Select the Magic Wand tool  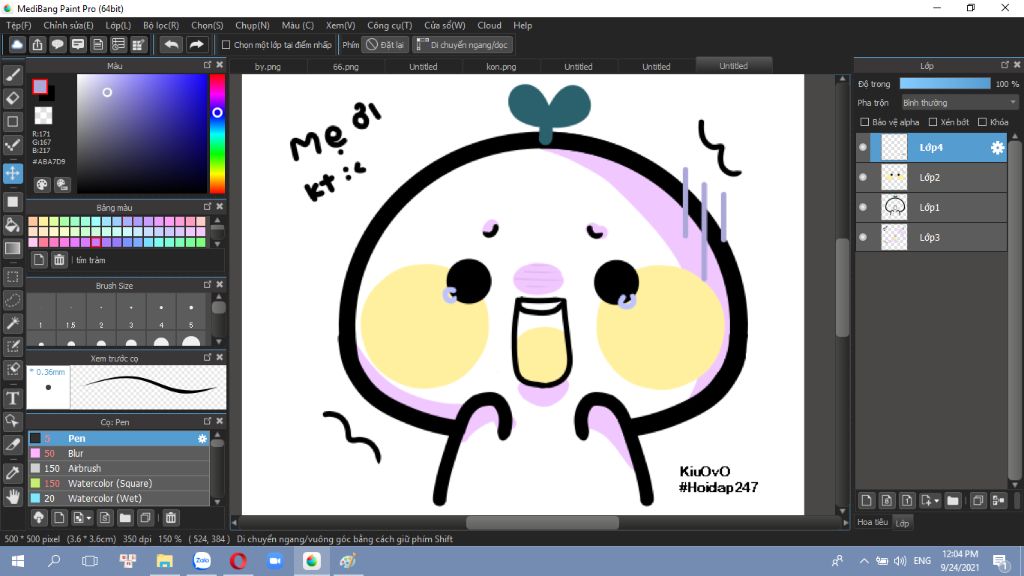[12, 323]
